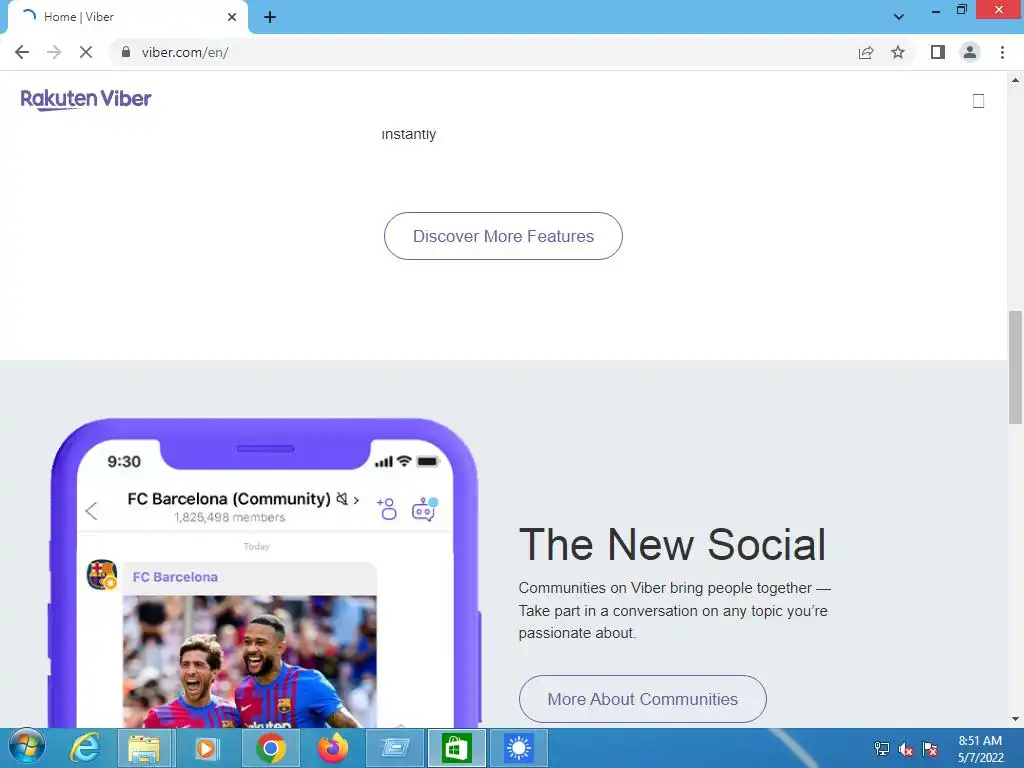Click the network tray icon
Image resolution: width=1024 pixels, height=768 pixels.
[x=882, y=749]
